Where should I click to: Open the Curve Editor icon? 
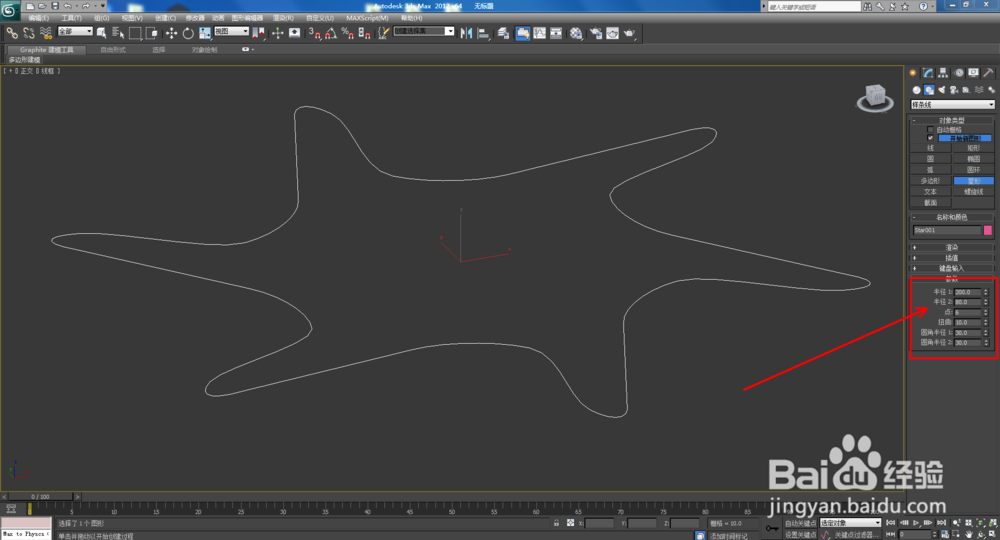click(540, 33)
